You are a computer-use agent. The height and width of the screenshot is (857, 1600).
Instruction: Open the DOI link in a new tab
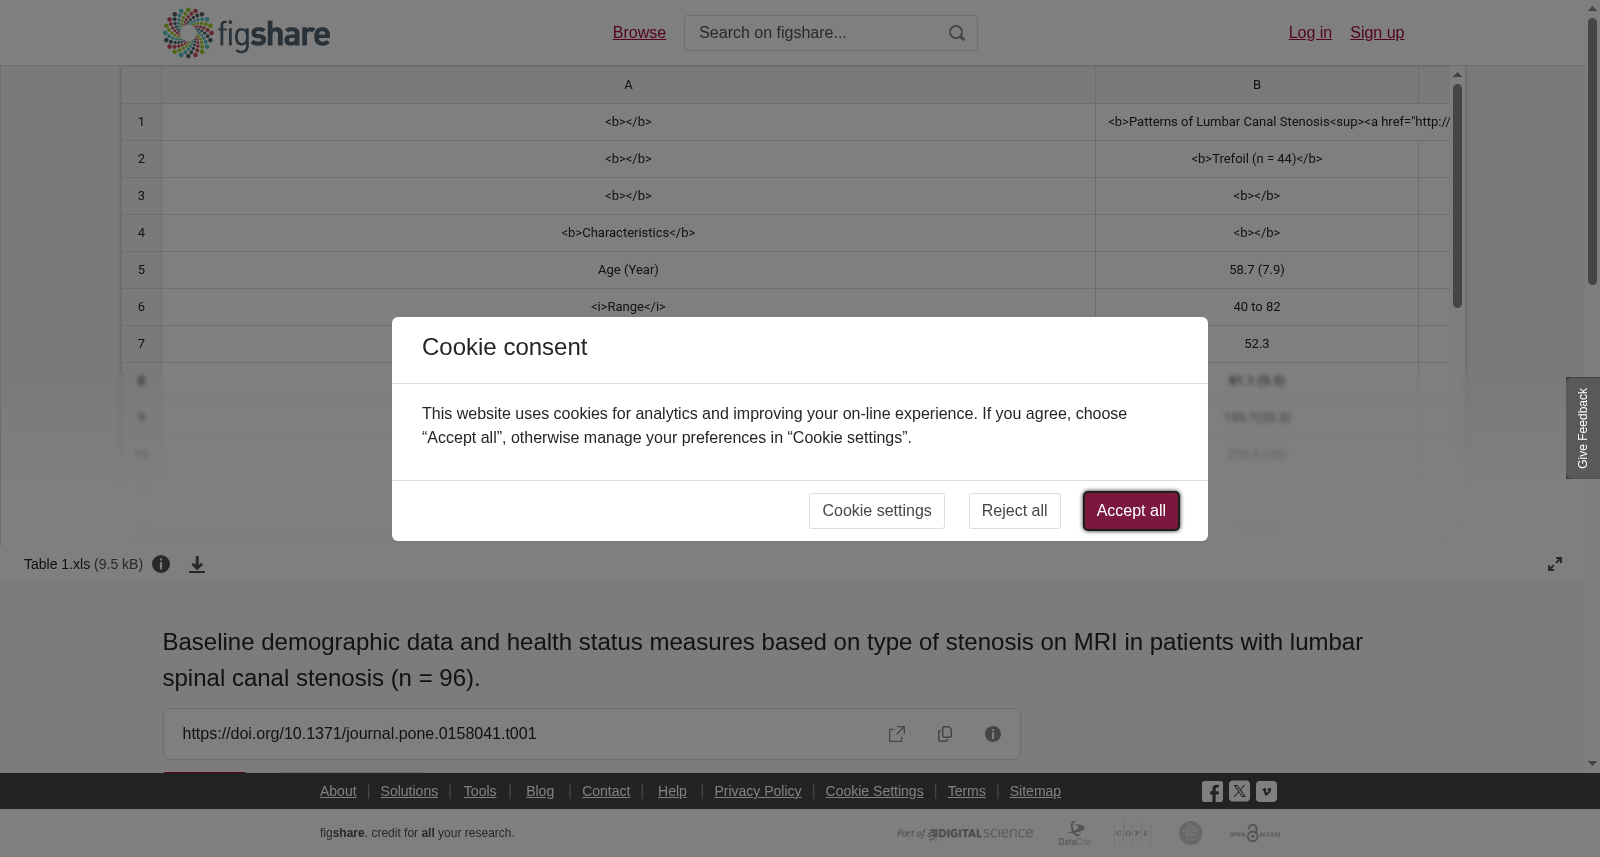point(897,734)
